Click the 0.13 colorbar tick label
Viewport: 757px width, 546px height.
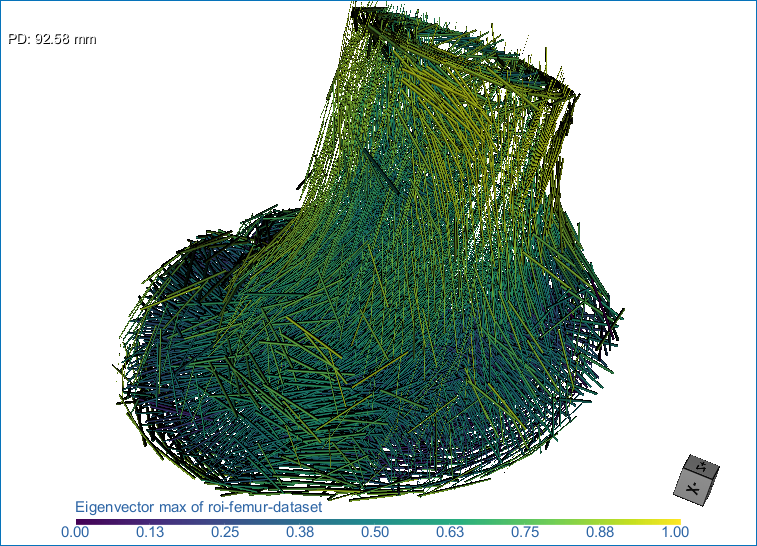point(150,532)
